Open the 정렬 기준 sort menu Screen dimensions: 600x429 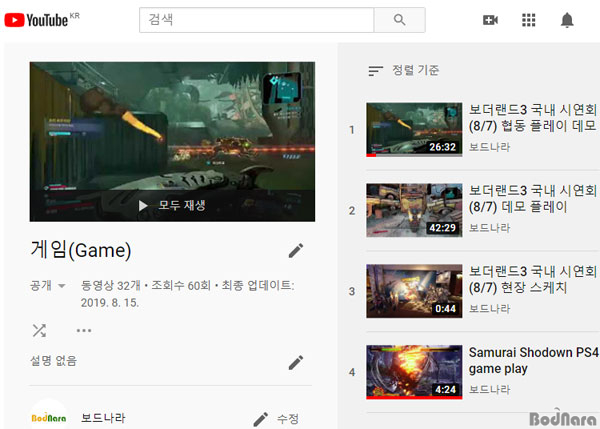pos(404,70)
